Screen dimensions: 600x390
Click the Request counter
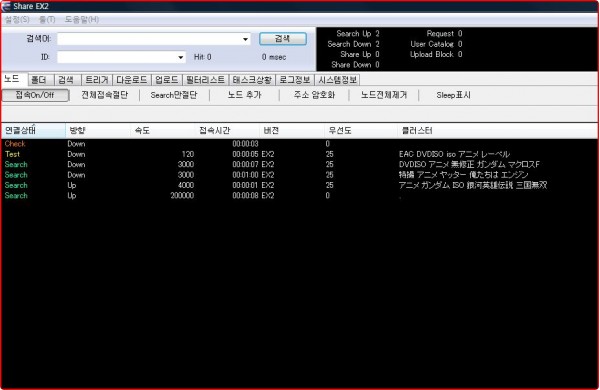pos(444,34)
